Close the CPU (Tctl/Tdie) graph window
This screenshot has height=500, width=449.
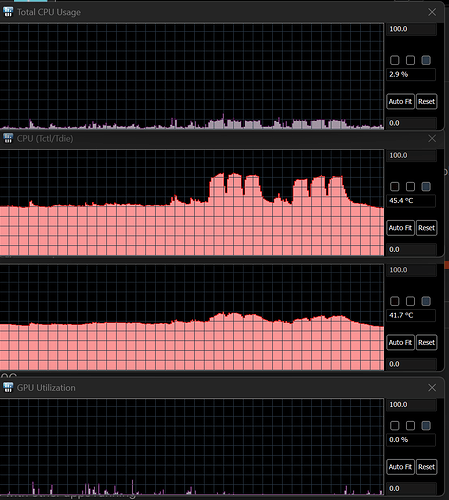pos(432,138)
